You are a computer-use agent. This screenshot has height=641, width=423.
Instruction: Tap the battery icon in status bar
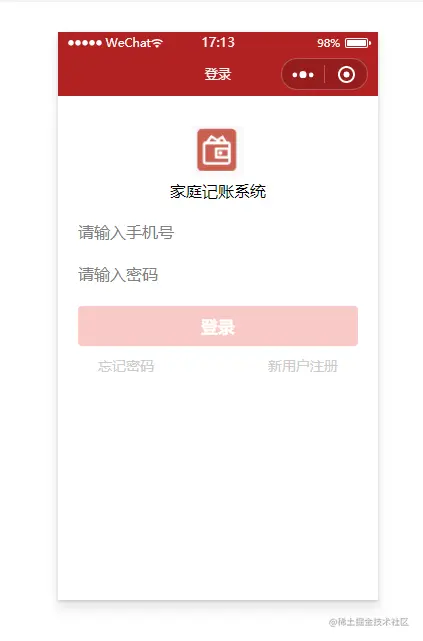coord(358,43)
